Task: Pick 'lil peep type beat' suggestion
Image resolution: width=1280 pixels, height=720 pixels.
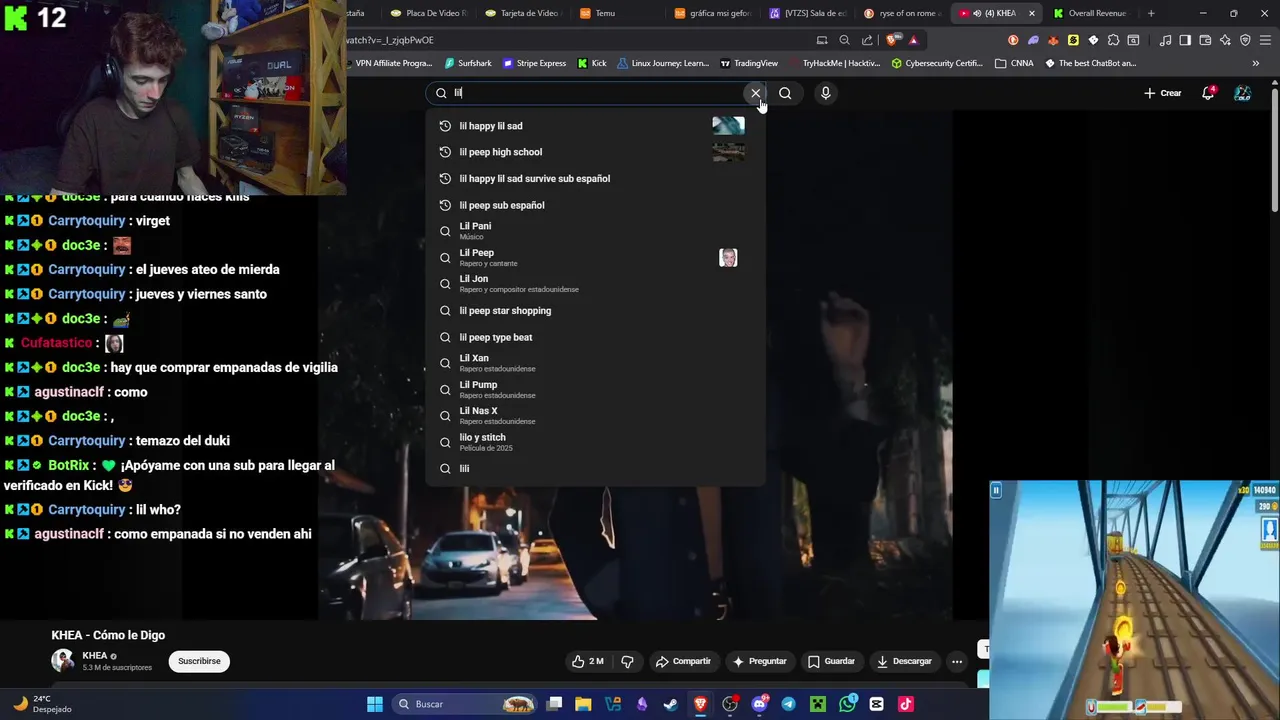Action: click(x=595, y=337)
